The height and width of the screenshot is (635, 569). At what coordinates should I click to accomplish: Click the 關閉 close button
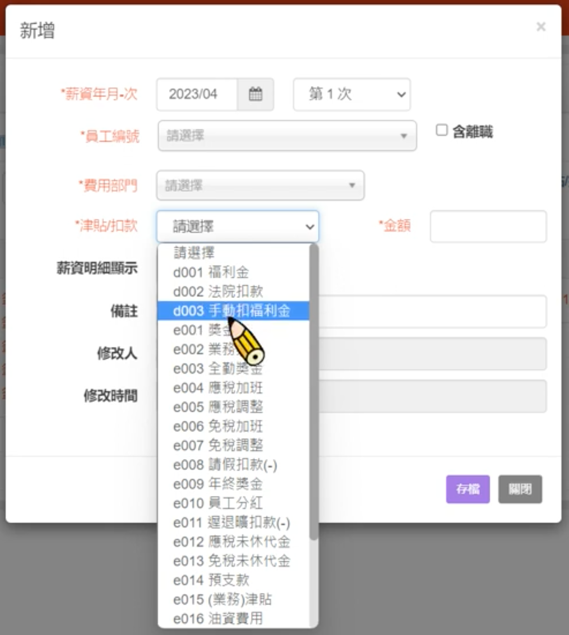(520, 489)
